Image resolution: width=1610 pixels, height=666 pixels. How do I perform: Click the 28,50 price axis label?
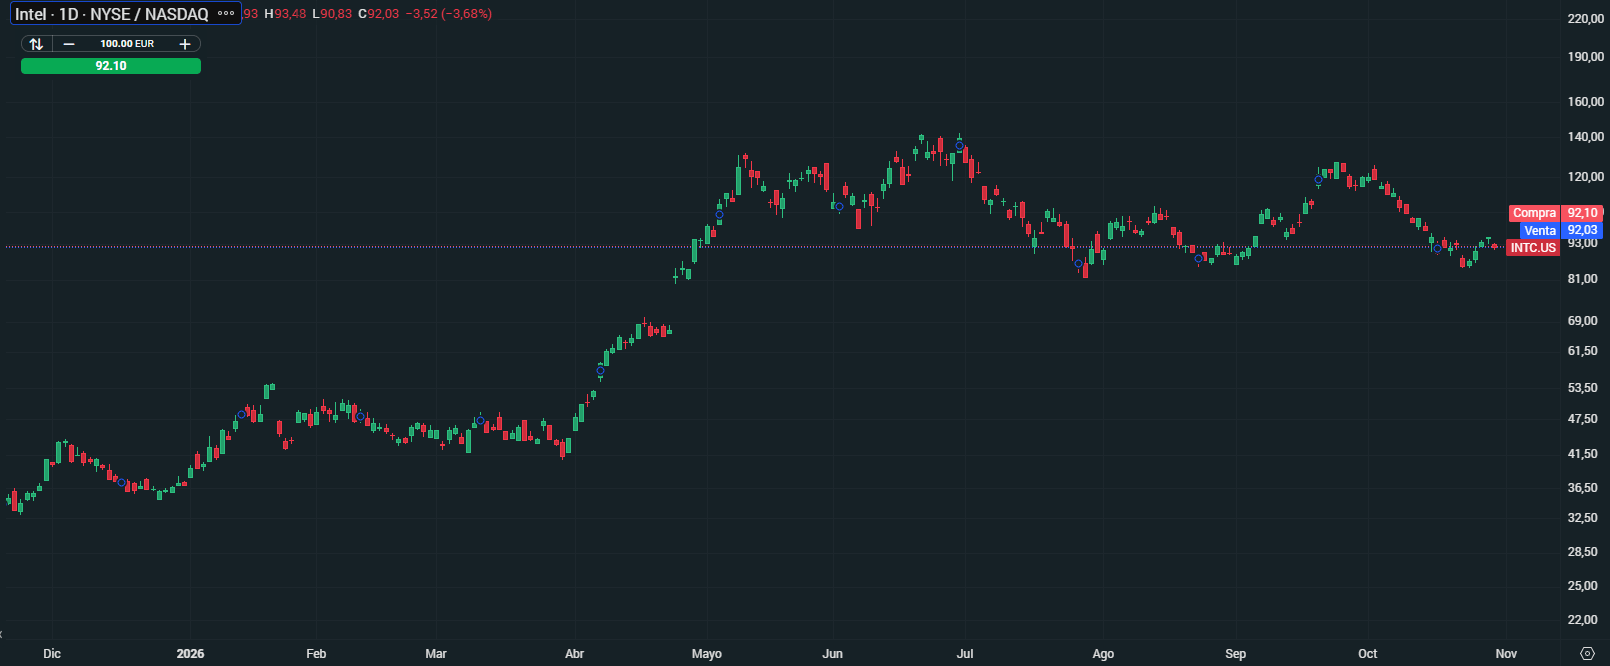tap(1583, 552)
